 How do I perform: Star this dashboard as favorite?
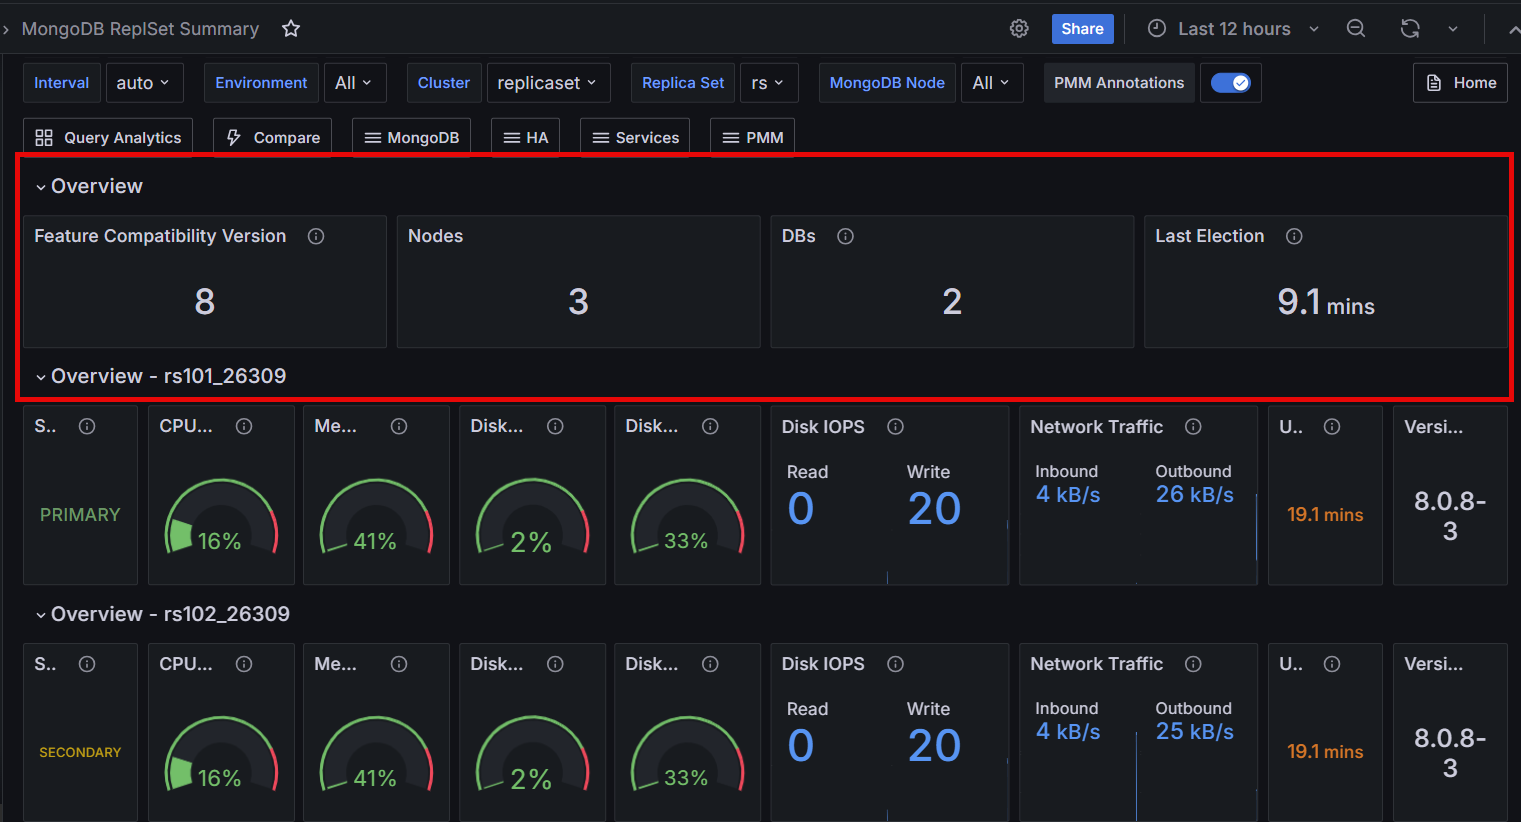pos(291,29)
